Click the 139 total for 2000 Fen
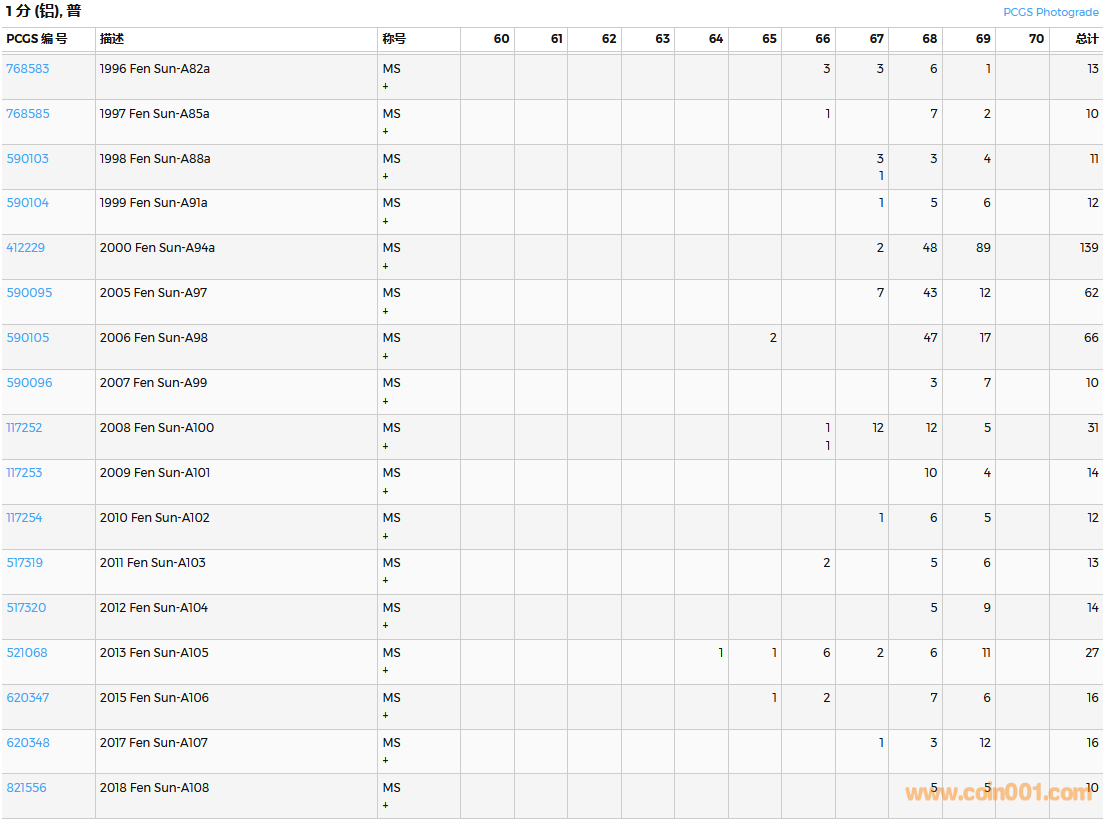This screenshot has width=1105, height=820. 1088,248
